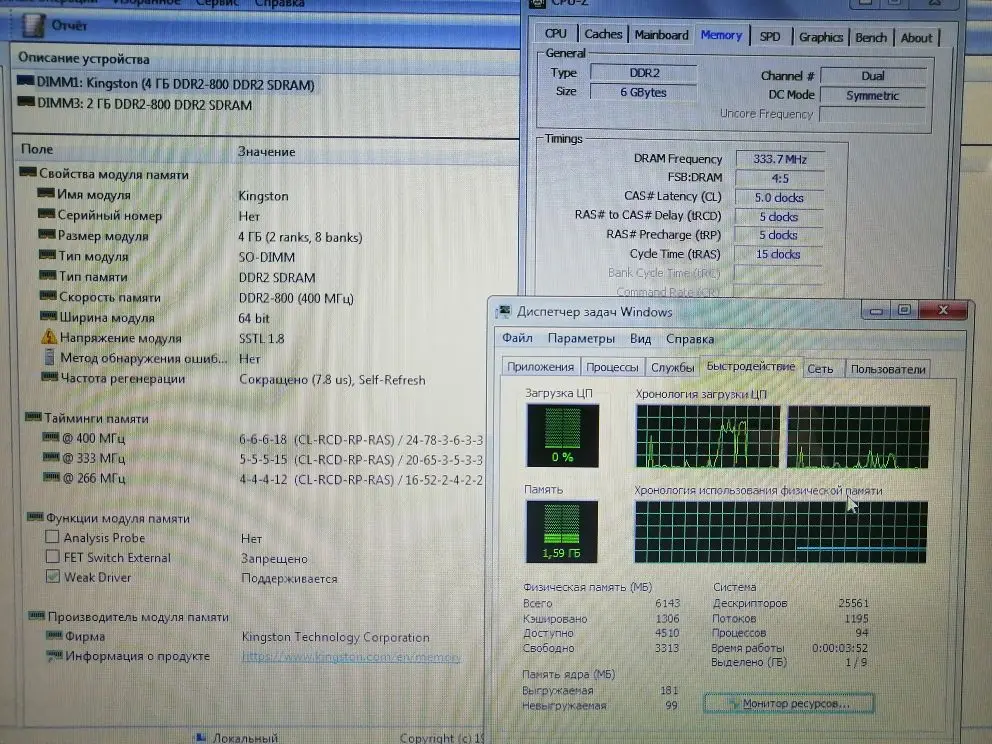Screen dimensions: 992x744
Task: Click the Type DDR2 field in CPU-Z
Action: click(x=643, y=73)
